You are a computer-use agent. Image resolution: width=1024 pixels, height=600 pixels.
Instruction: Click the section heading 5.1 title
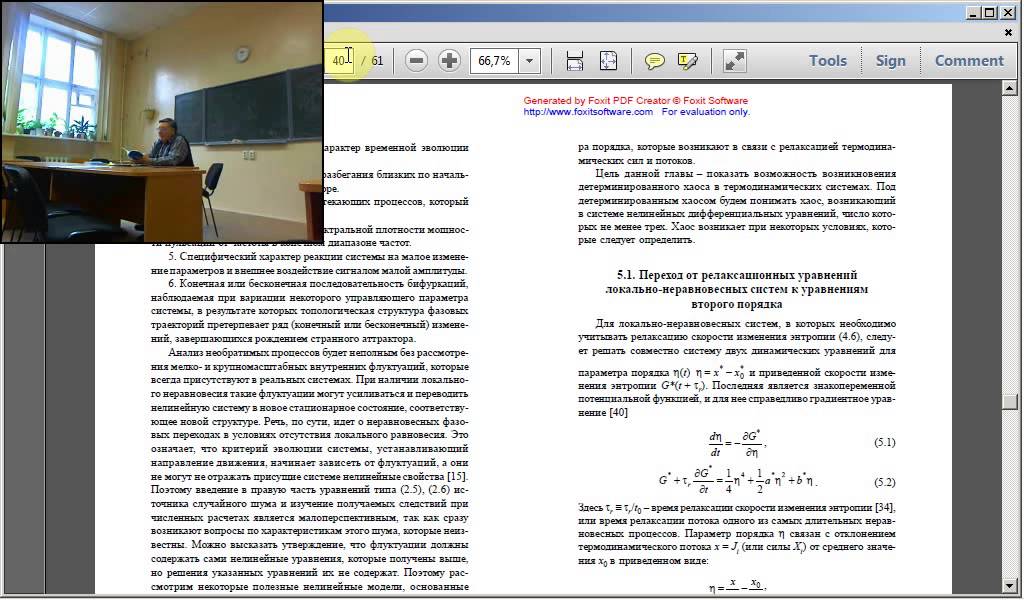[x=737, y=289]
